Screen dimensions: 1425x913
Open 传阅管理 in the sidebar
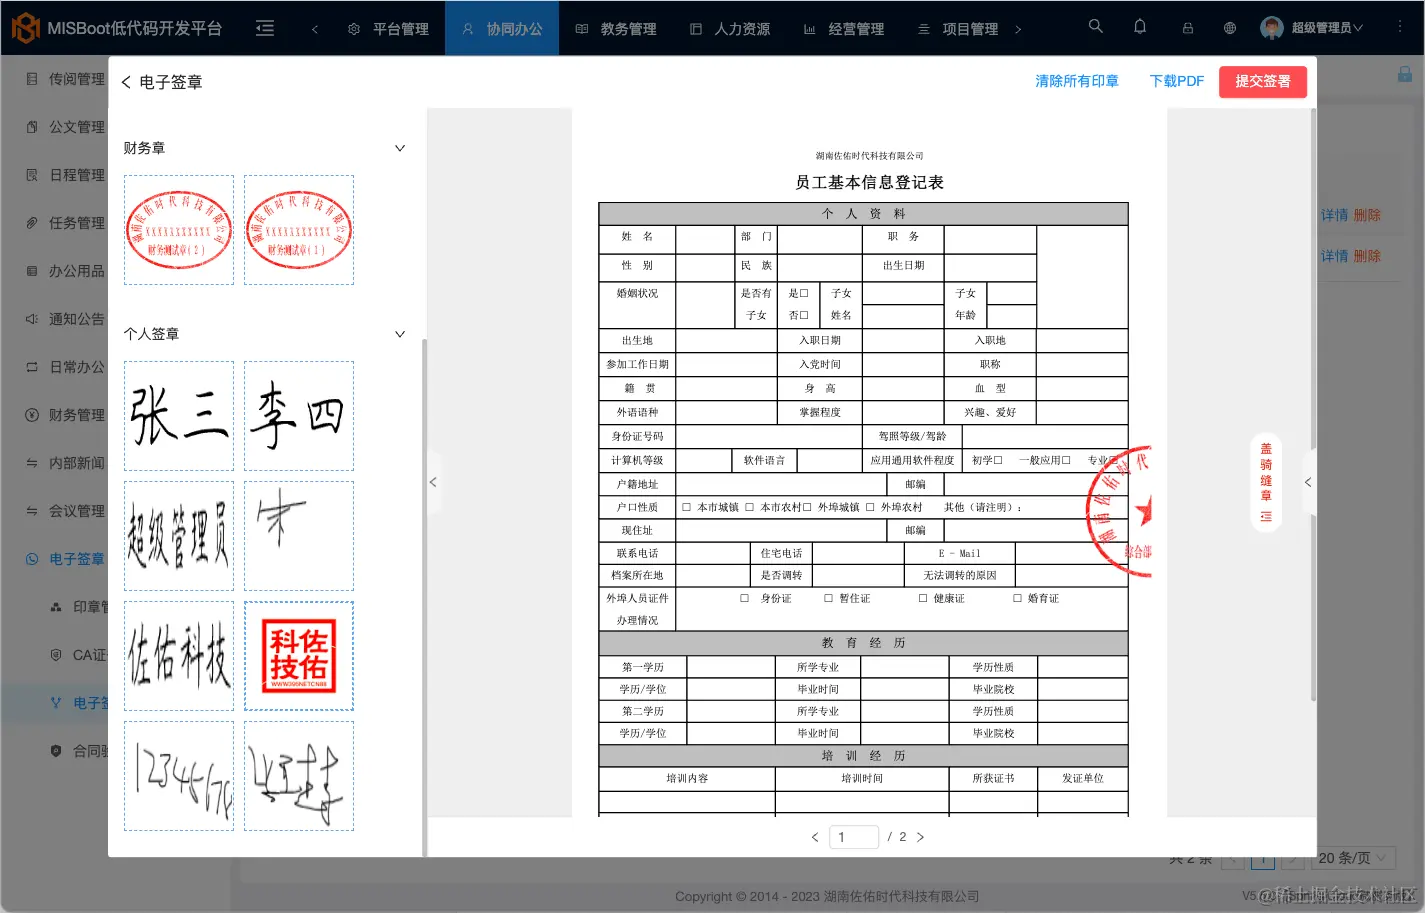click(x=66, y=79)
